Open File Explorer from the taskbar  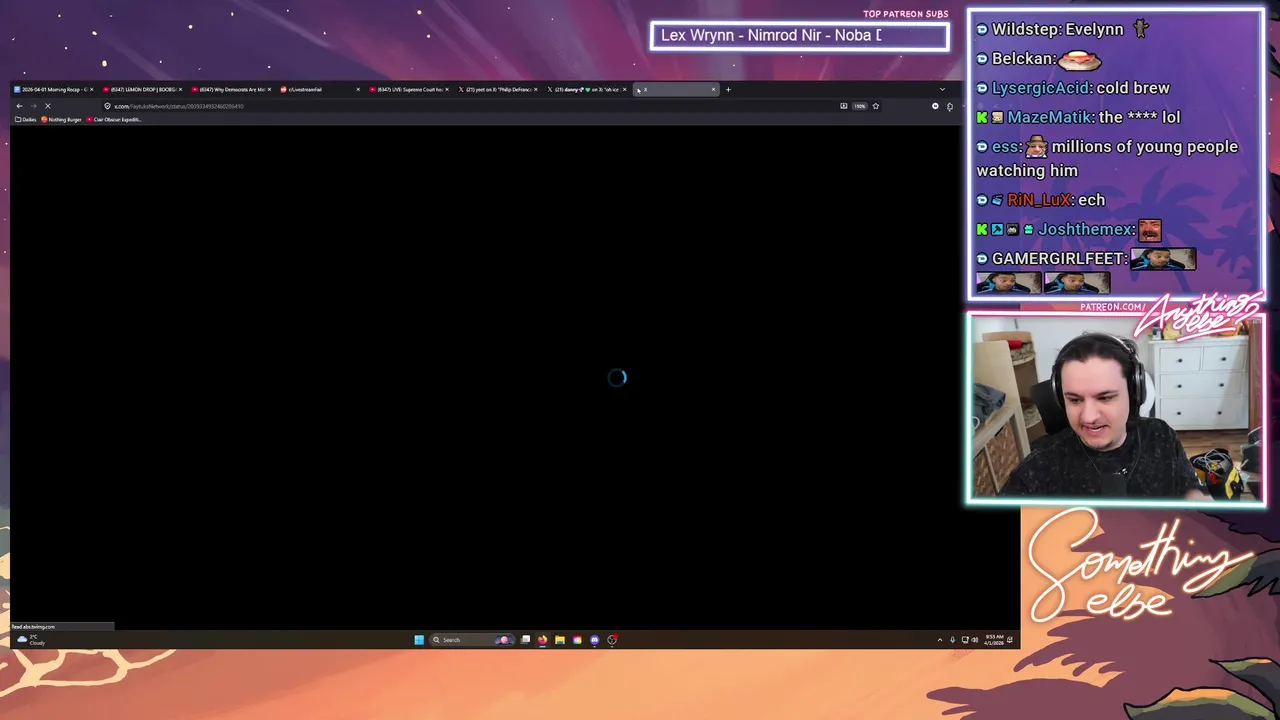point(560,640)
